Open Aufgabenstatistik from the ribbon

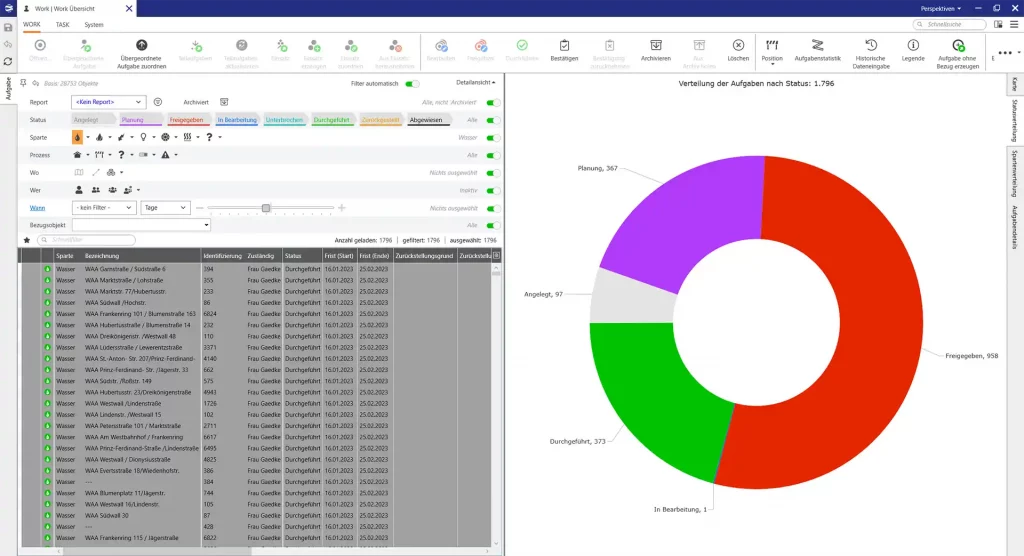(x=817, y=46)
